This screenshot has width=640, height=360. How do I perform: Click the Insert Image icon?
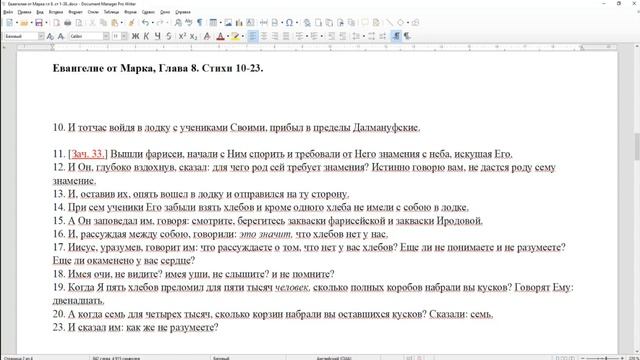point(228,23)
